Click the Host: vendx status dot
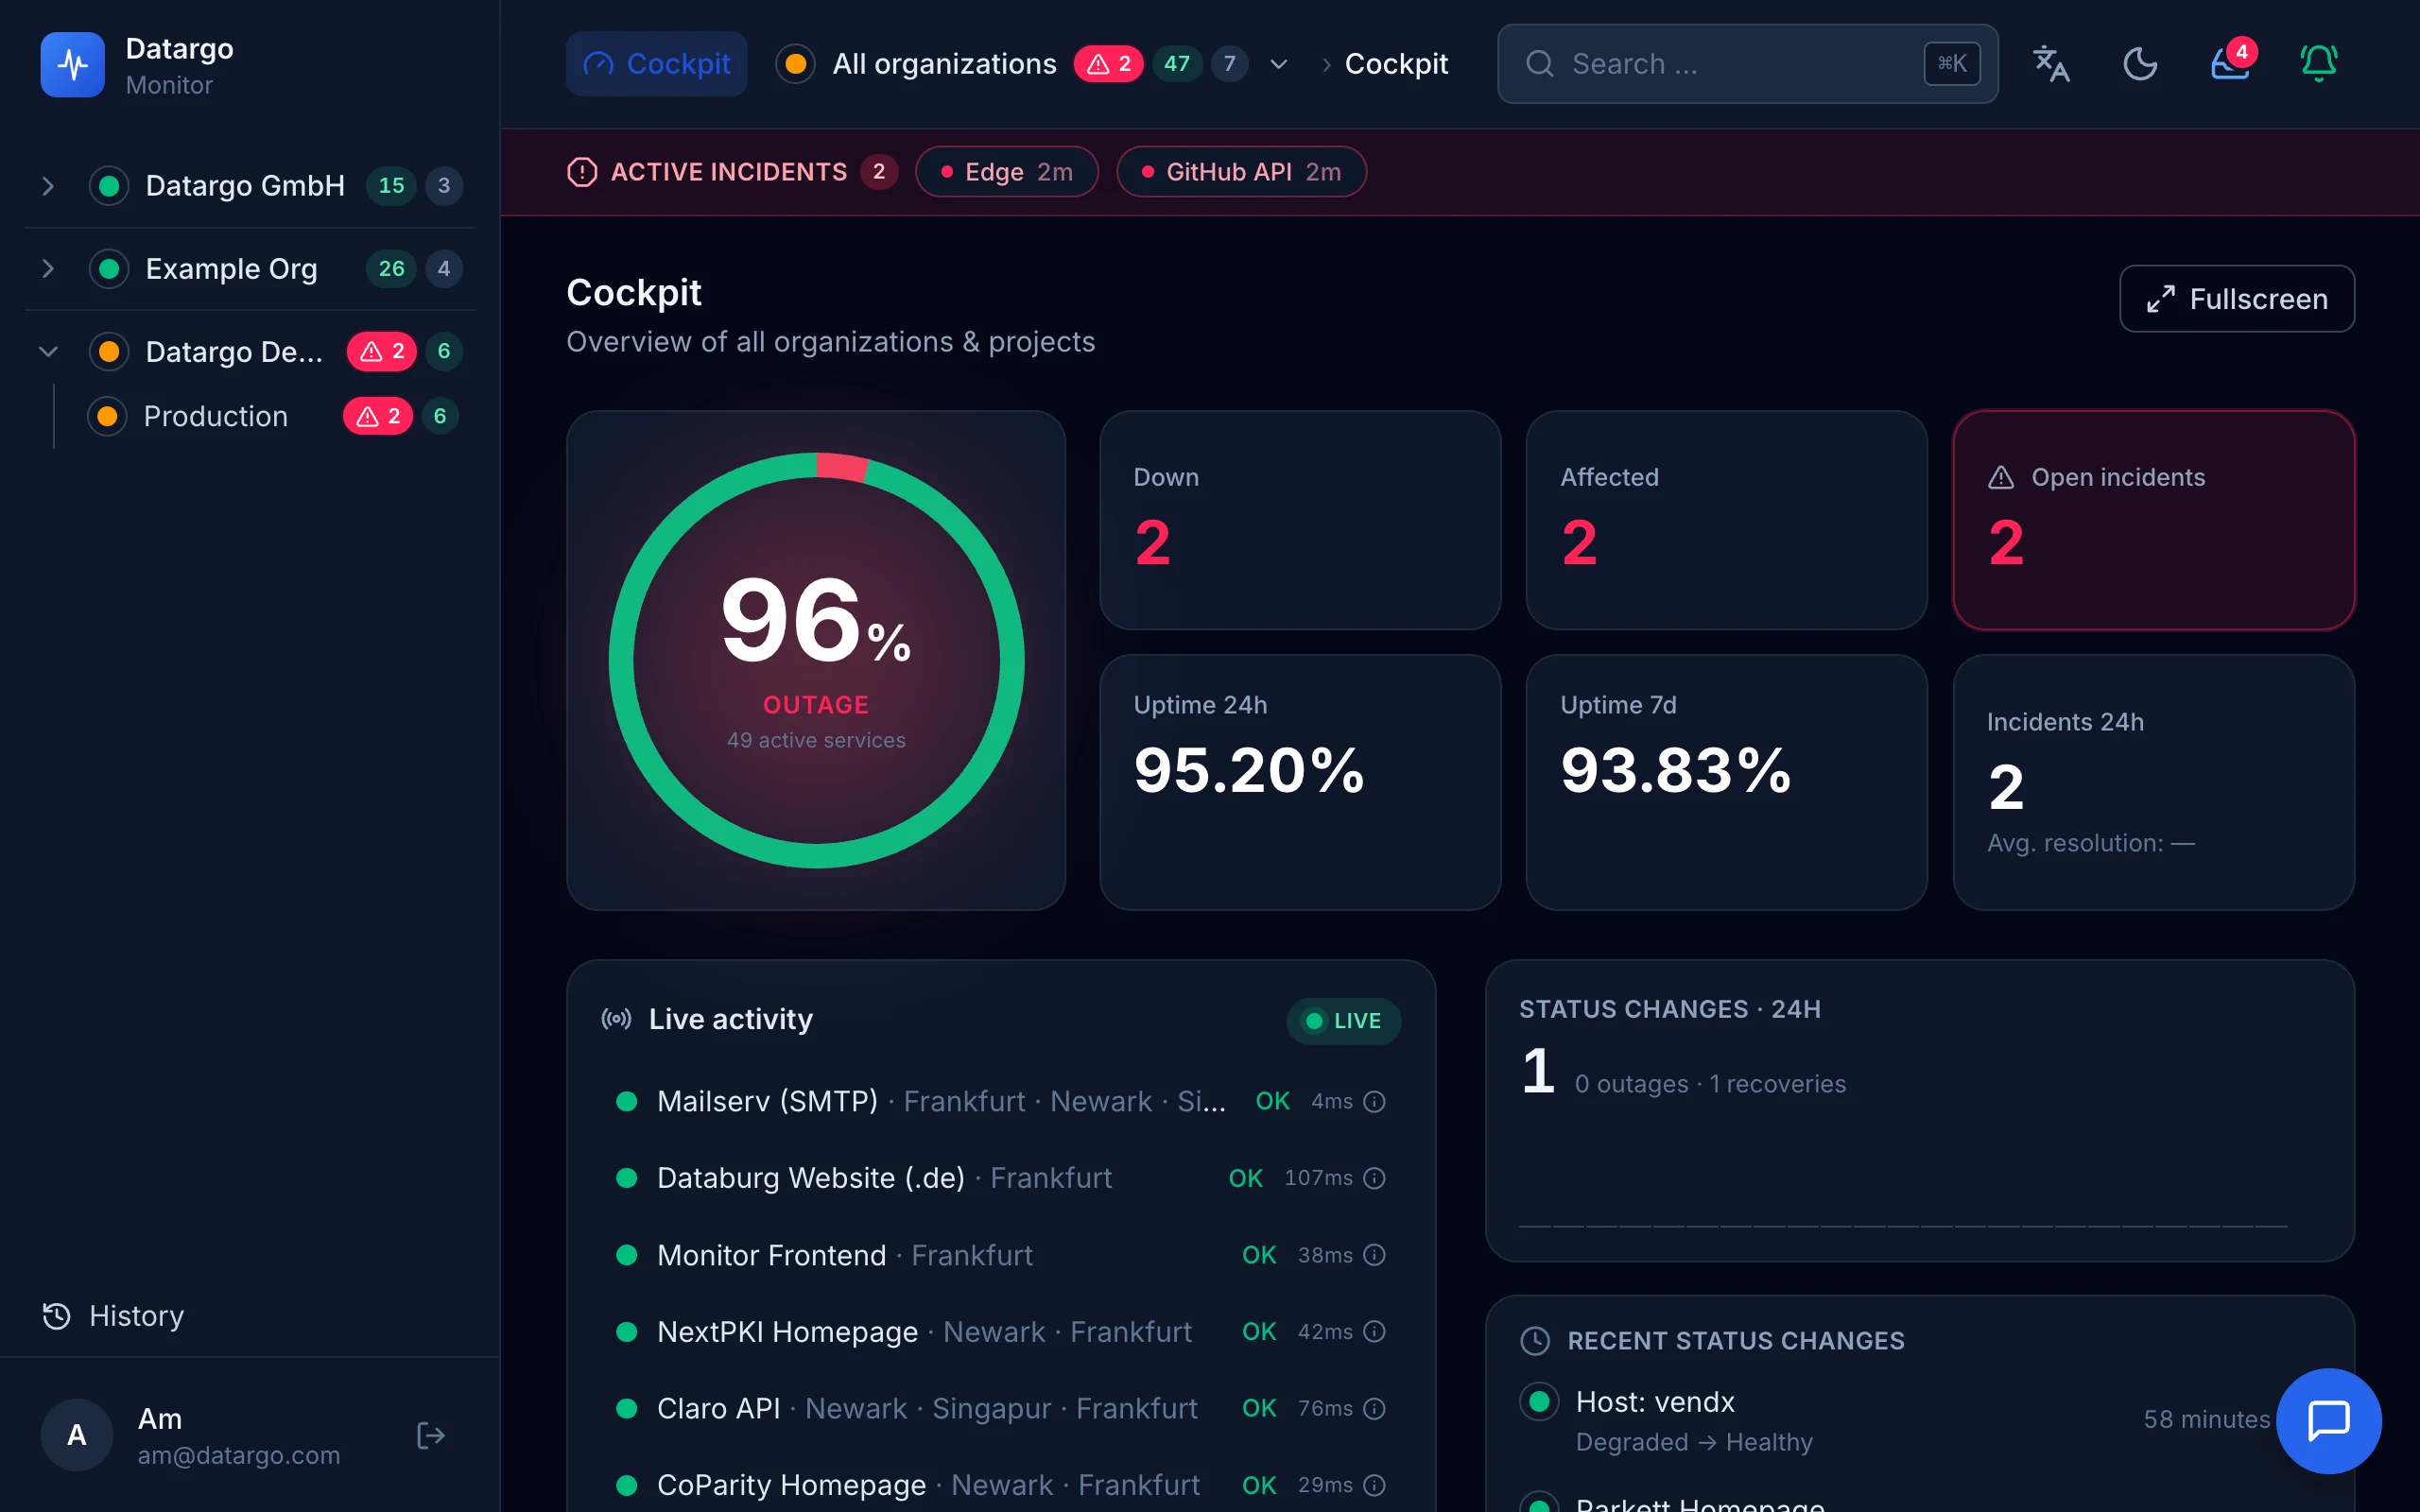 click(1539, 1401)
